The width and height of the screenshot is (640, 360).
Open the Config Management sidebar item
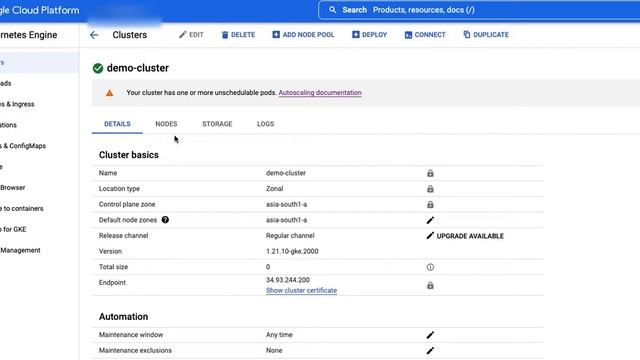point(20,250)
